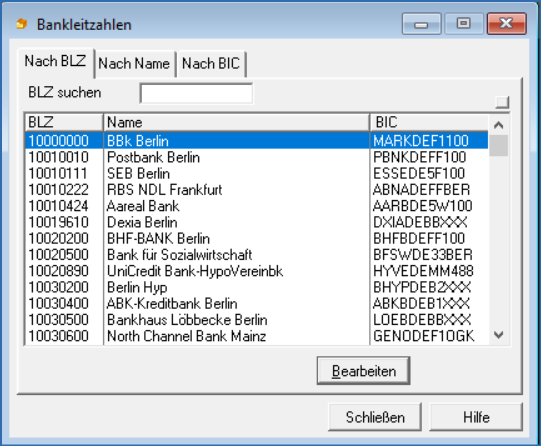Select the row RBS NDL Frankfurt
541x446 pixels.
(257, 190)
